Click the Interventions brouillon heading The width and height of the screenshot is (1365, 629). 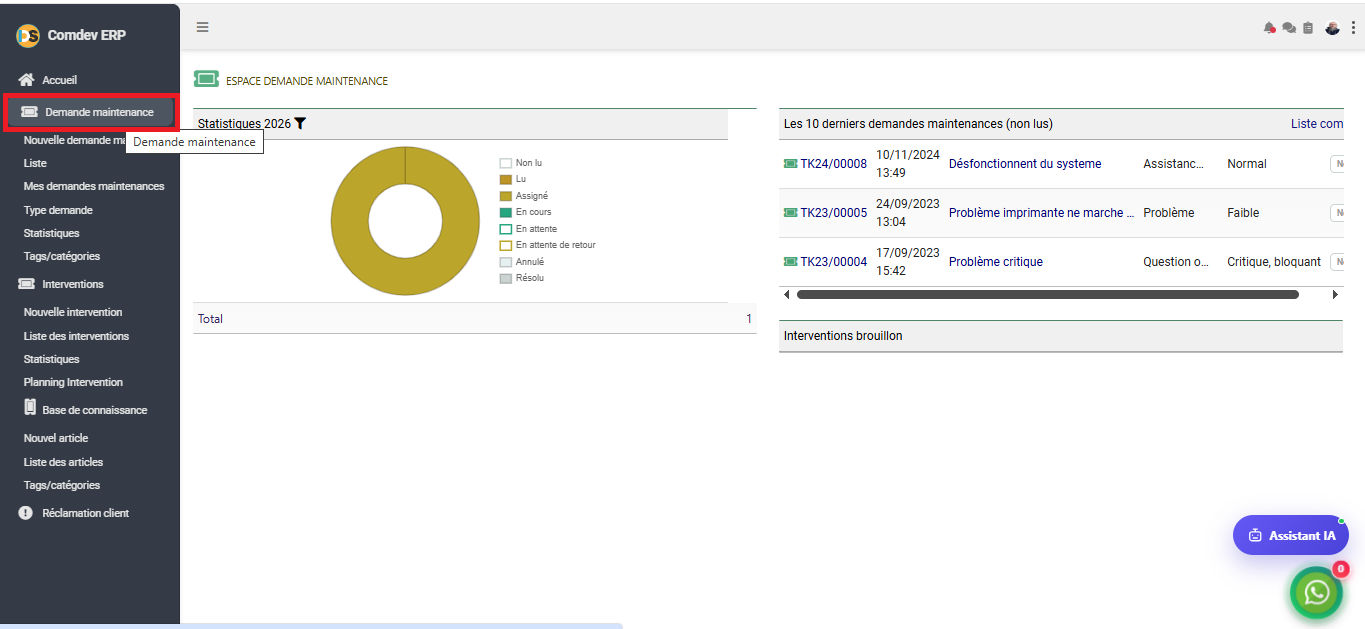point(843,336)
